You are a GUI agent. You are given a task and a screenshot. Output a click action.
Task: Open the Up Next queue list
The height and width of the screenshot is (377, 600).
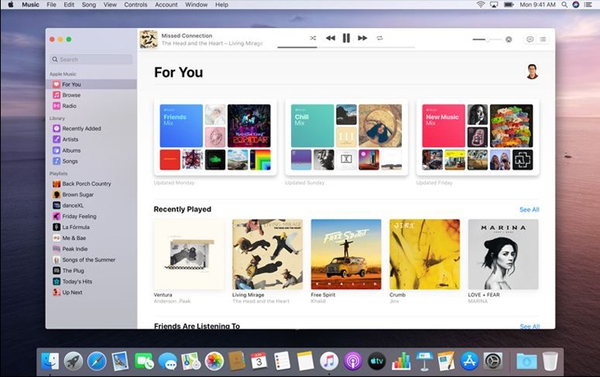(x=543, y=39)
